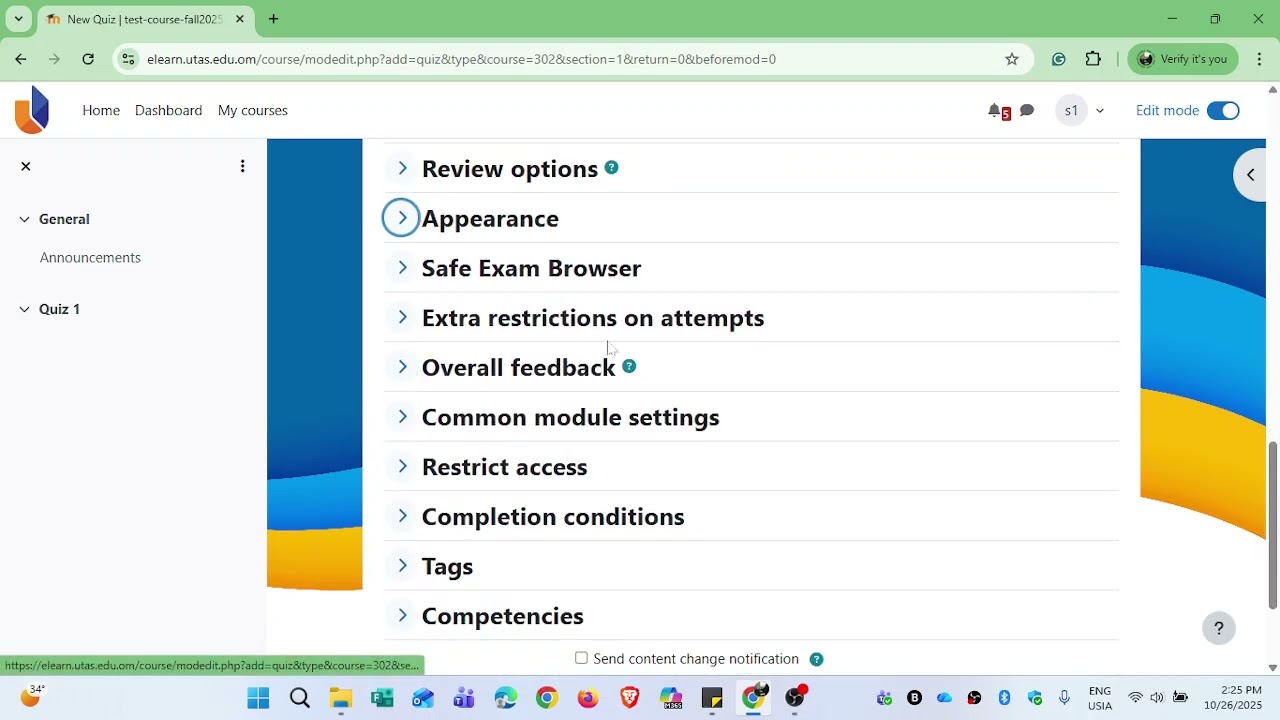Go to Dashboard navigation item
Viewport: 1280px width, 720px height.
[168, 110]
